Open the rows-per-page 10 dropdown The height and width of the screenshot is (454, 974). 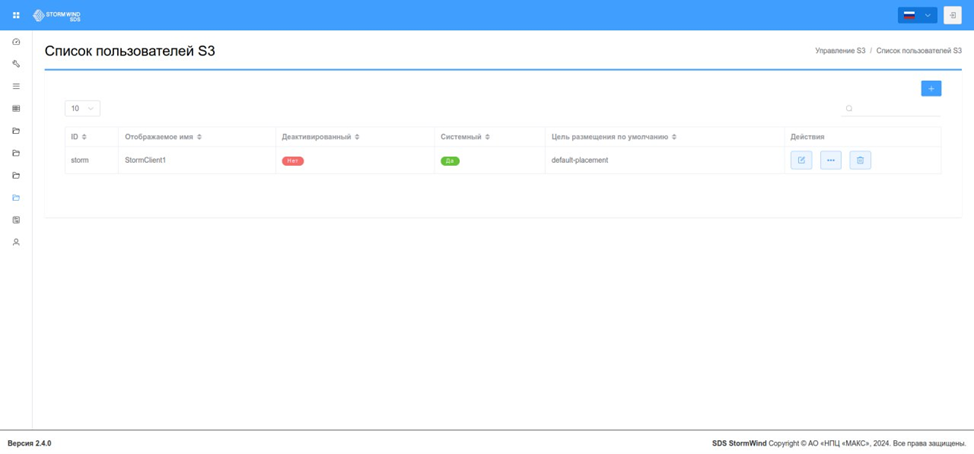tap(82, 108)
